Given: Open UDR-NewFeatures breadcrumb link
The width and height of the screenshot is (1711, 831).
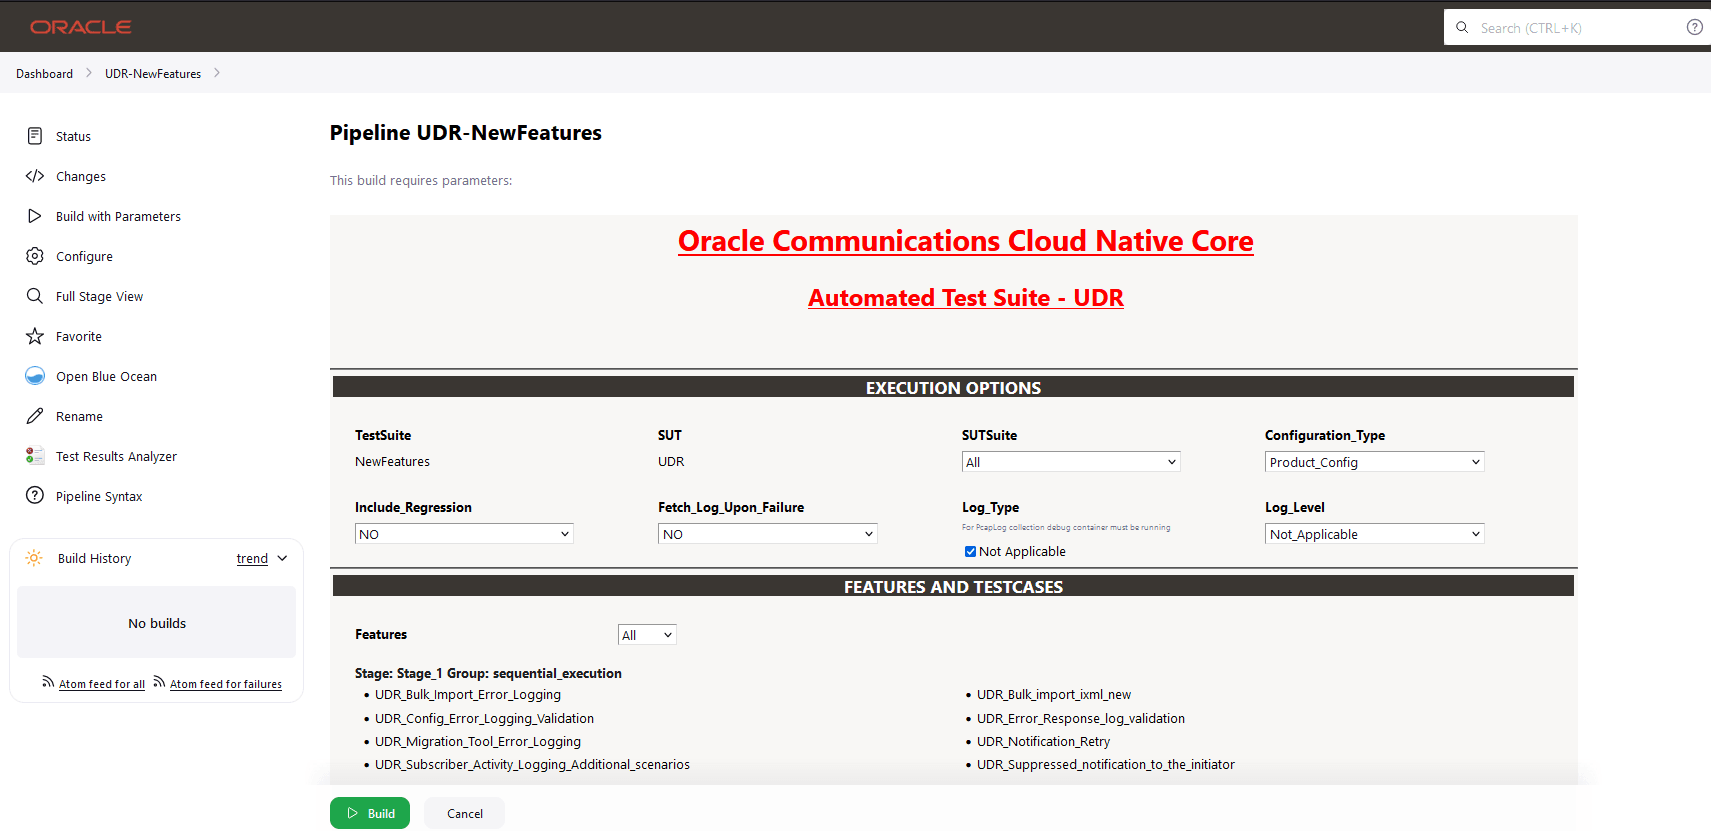Looking at the screenshot, I should [153, 73].
